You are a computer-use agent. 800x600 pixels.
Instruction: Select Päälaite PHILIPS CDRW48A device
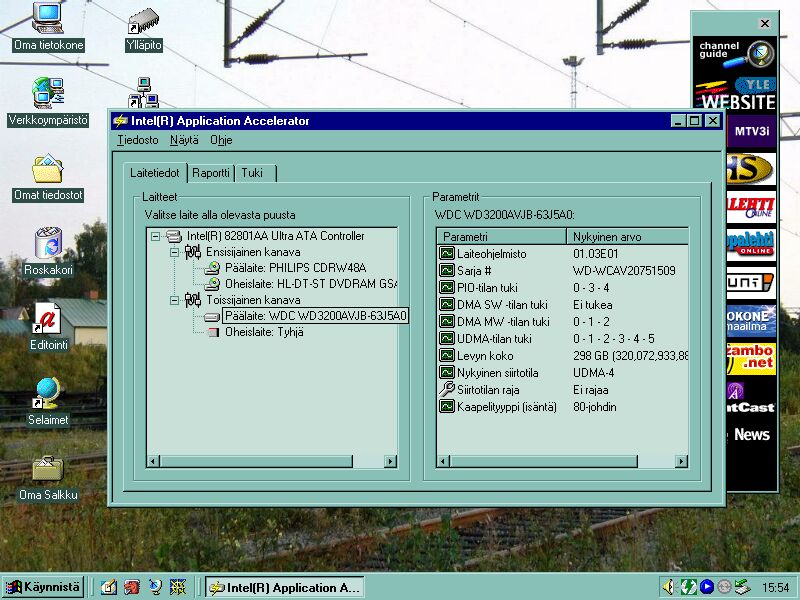295,268
